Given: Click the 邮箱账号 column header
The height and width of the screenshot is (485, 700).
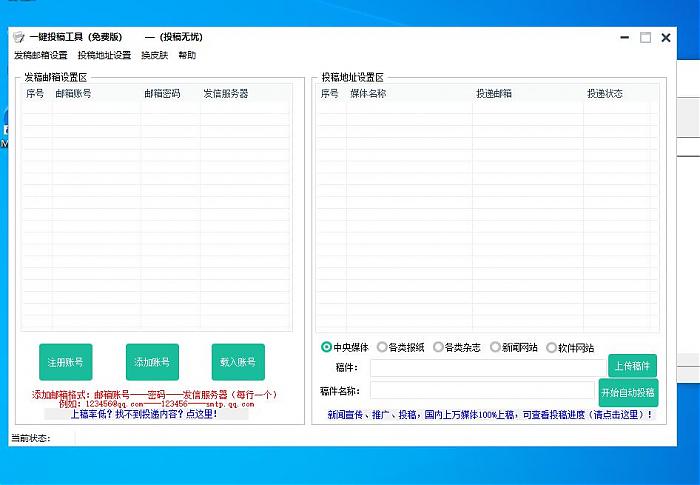Looking at the screenshot, I should (73, 94).
